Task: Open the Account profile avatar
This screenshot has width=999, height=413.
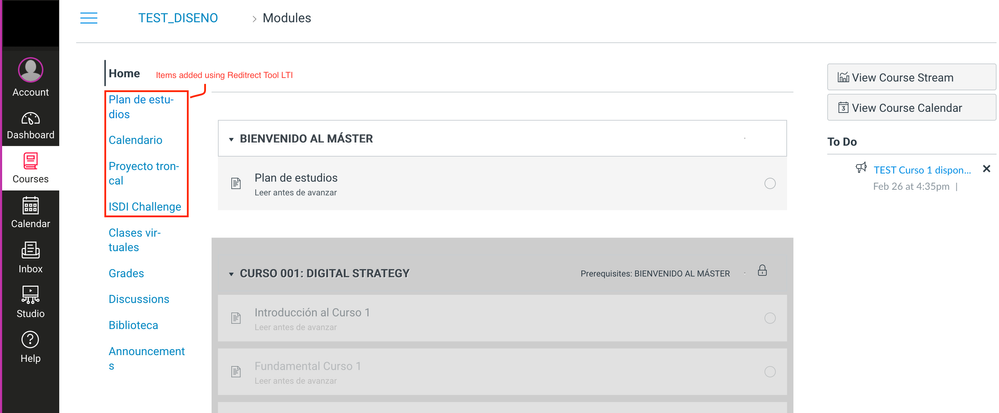Action: (30, 71)
